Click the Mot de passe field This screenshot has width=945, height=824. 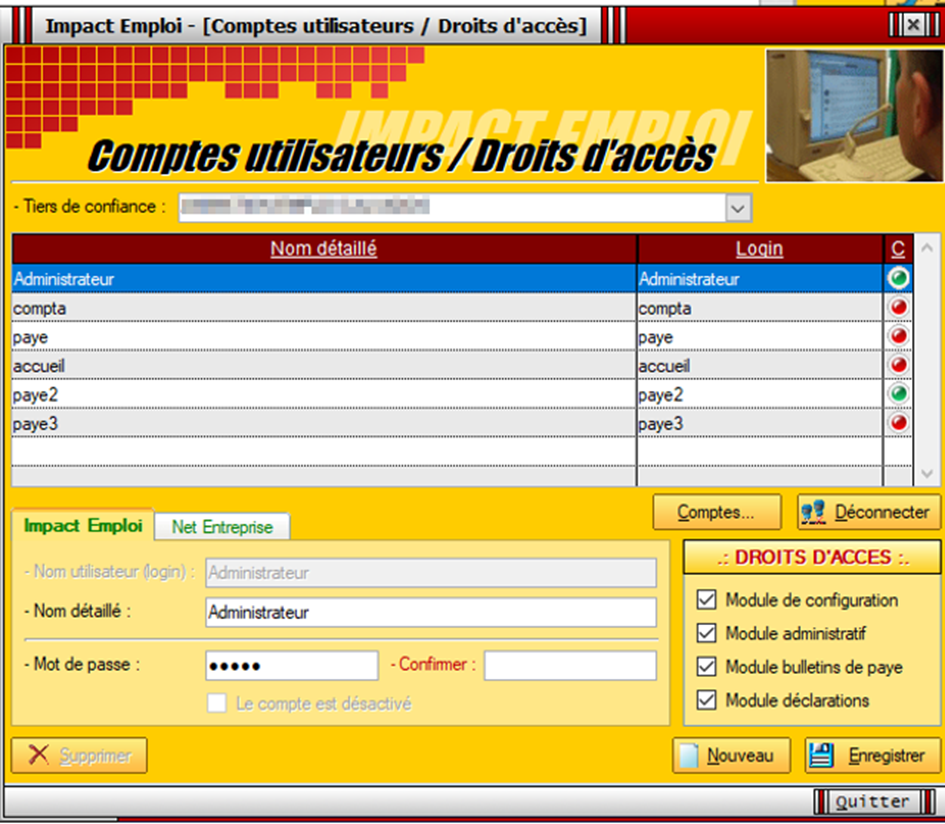click(x=292, y=665)
